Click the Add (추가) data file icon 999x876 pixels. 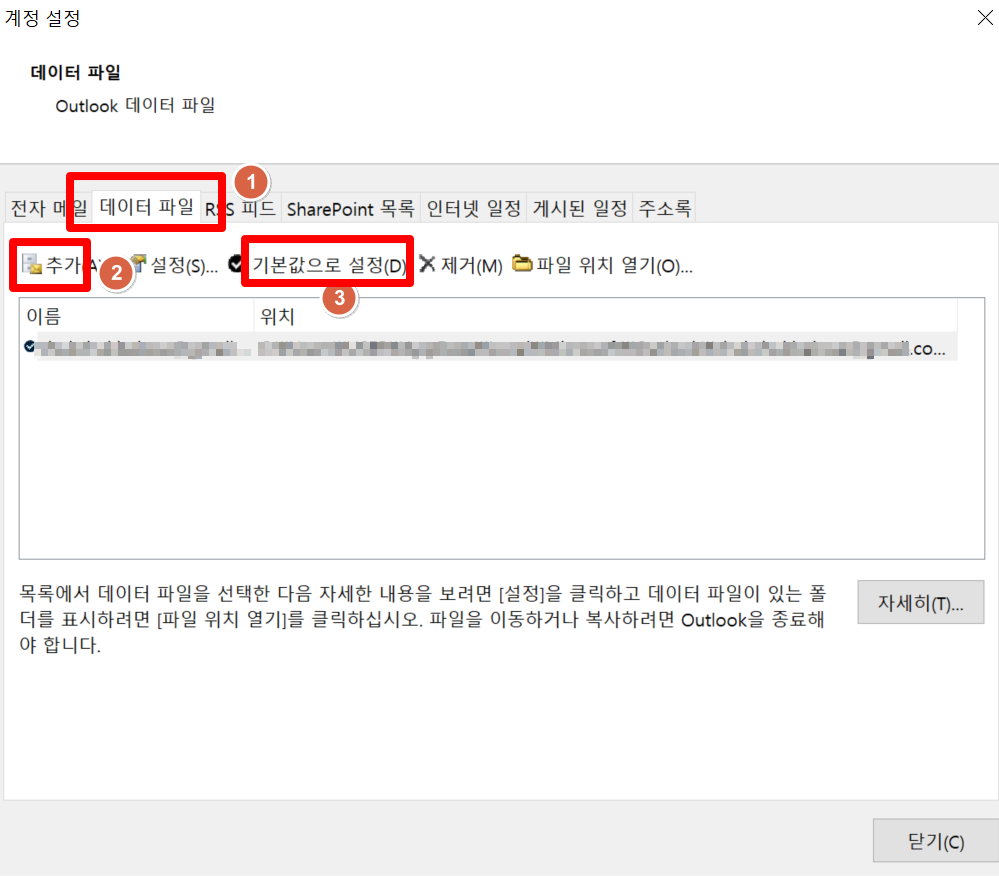click(31, 264)
